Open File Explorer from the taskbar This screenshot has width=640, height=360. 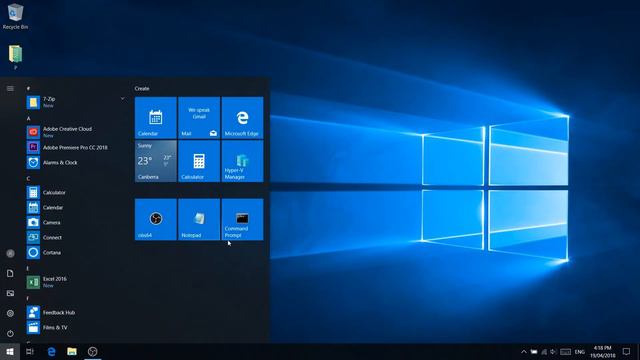tap(72, 351)
